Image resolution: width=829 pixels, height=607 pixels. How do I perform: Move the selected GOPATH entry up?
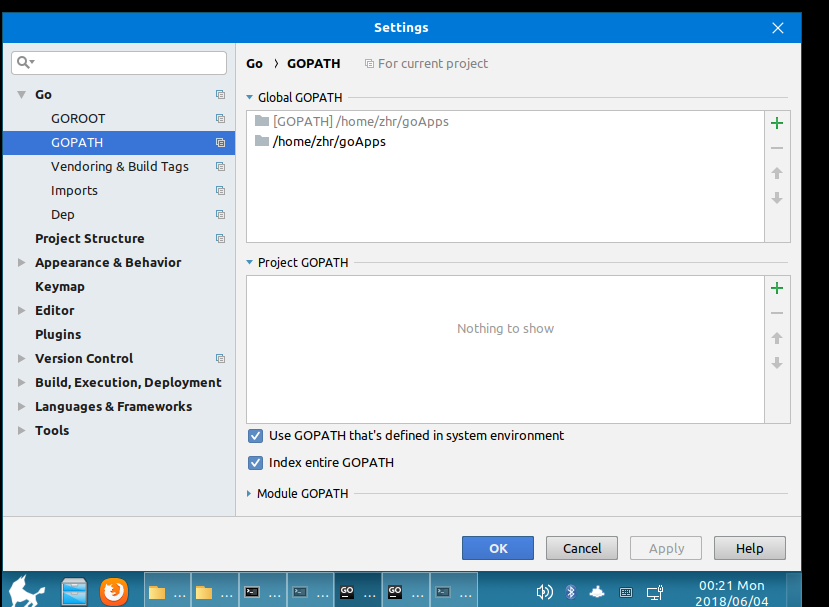777,173
